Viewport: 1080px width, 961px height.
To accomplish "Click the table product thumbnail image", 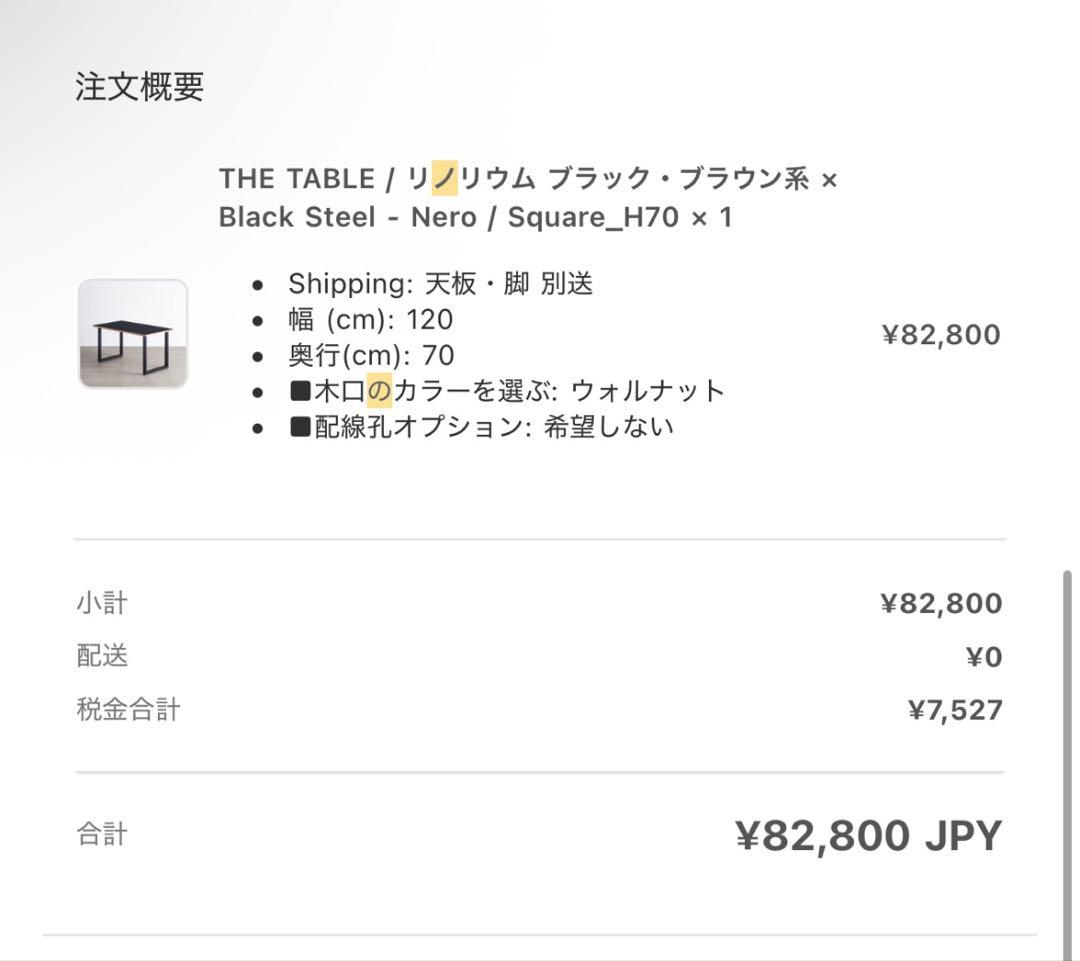I will [133, 333].
